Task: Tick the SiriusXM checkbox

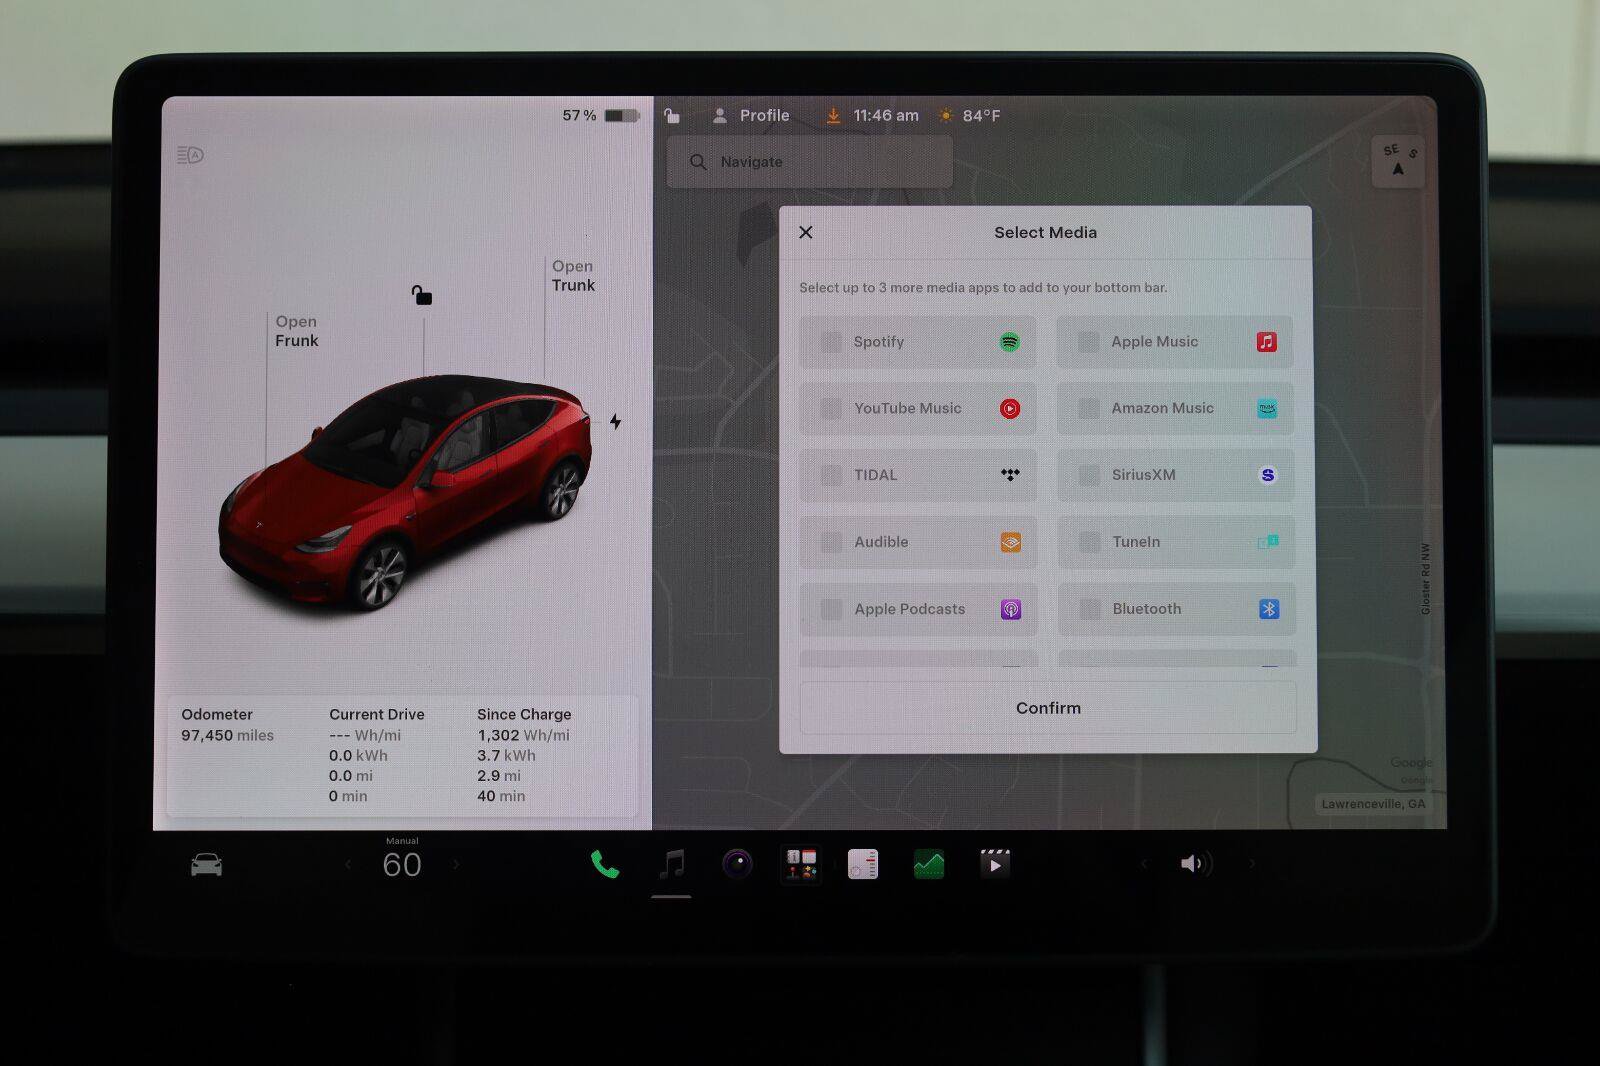Action: point(1089,475)
